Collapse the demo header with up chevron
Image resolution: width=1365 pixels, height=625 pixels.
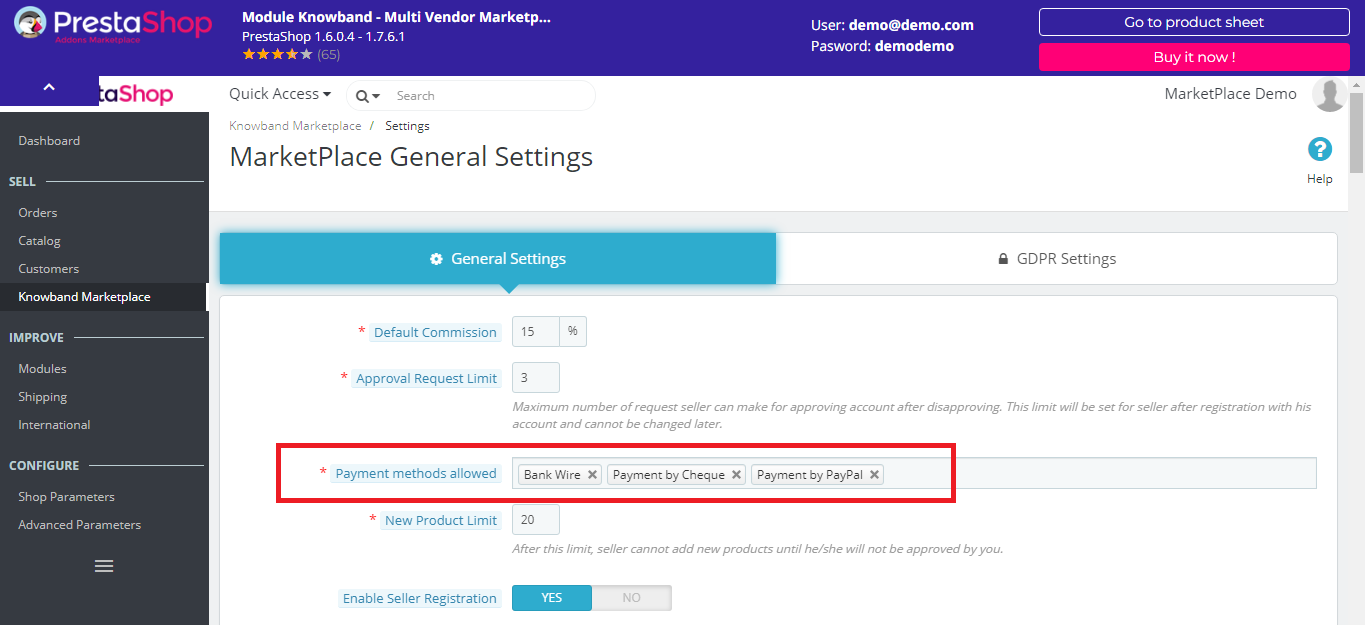pyautogui.click(x=49, y=88)
